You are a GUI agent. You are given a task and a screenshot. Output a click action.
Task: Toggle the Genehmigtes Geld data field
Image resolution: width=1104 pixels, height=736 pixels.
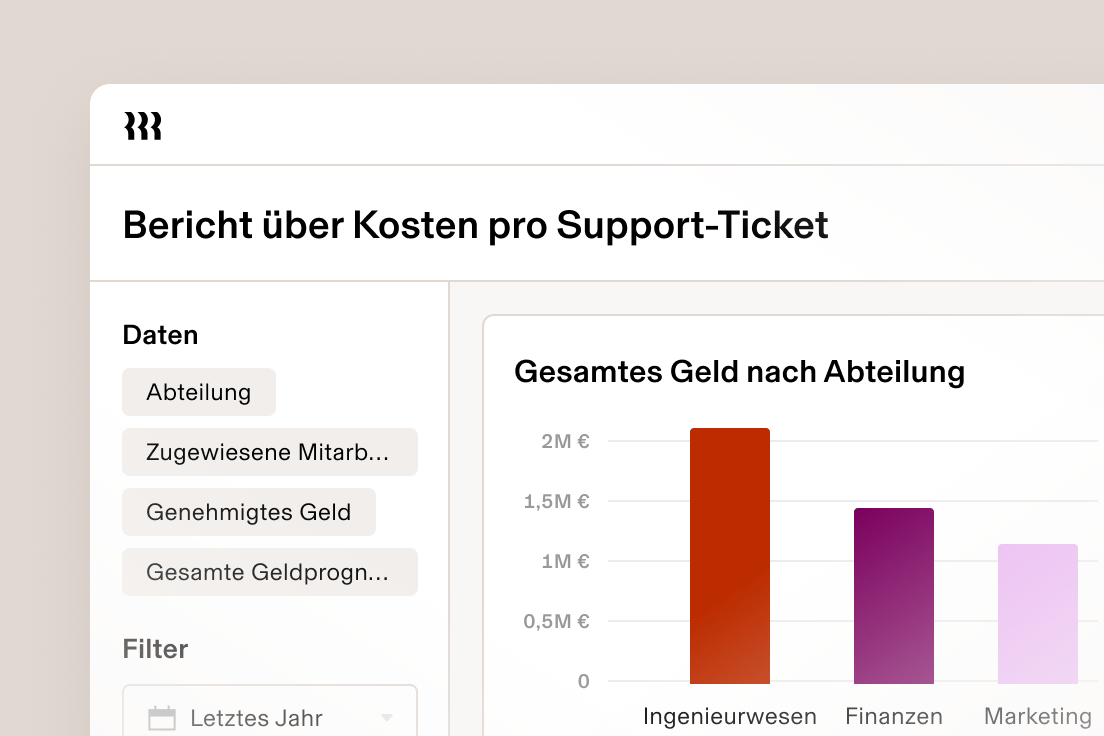pos(248,512)
